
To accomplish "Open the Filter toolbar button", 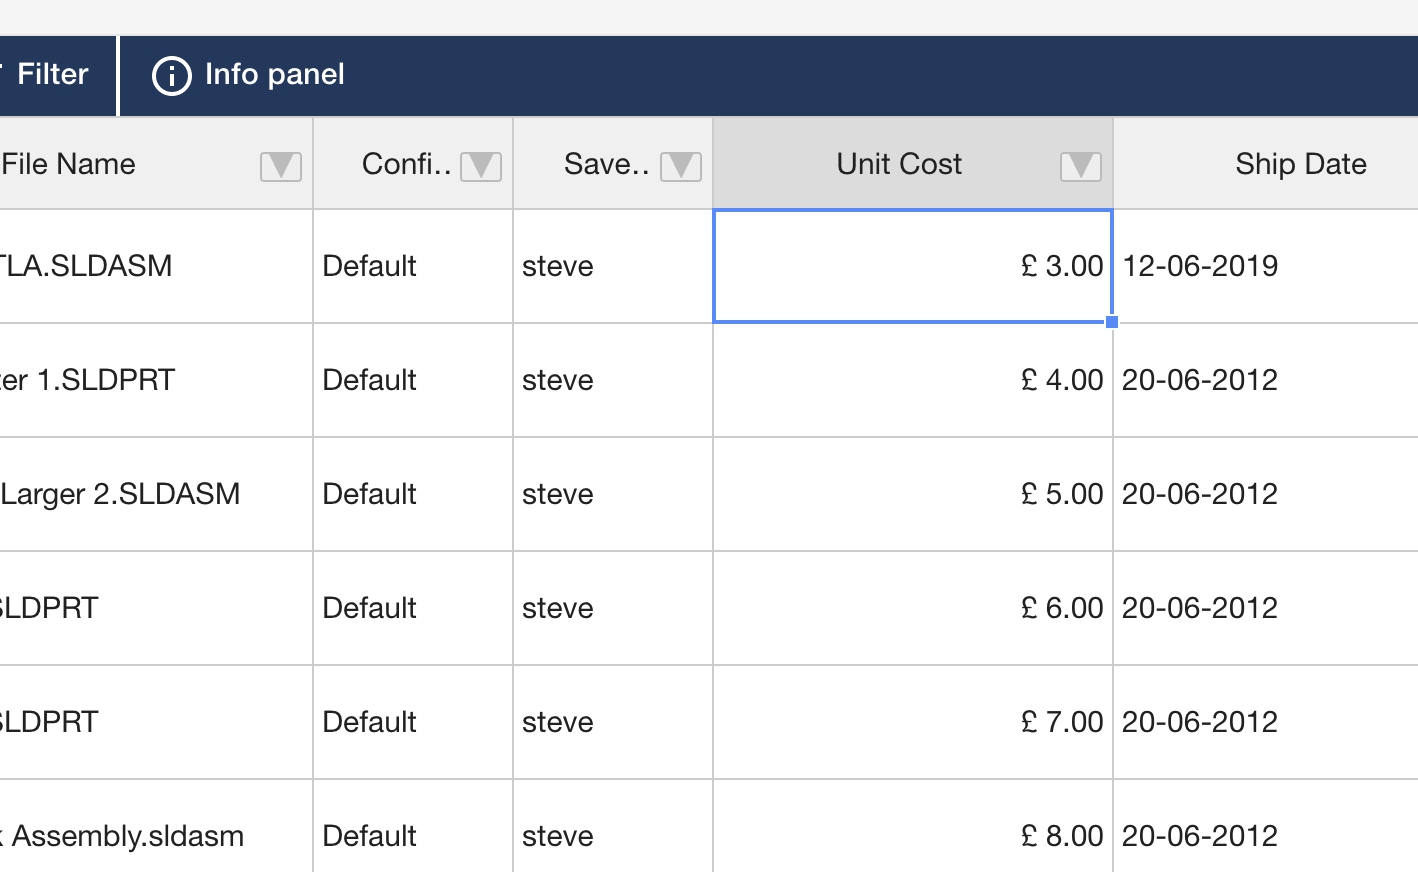I will [52, 75].
